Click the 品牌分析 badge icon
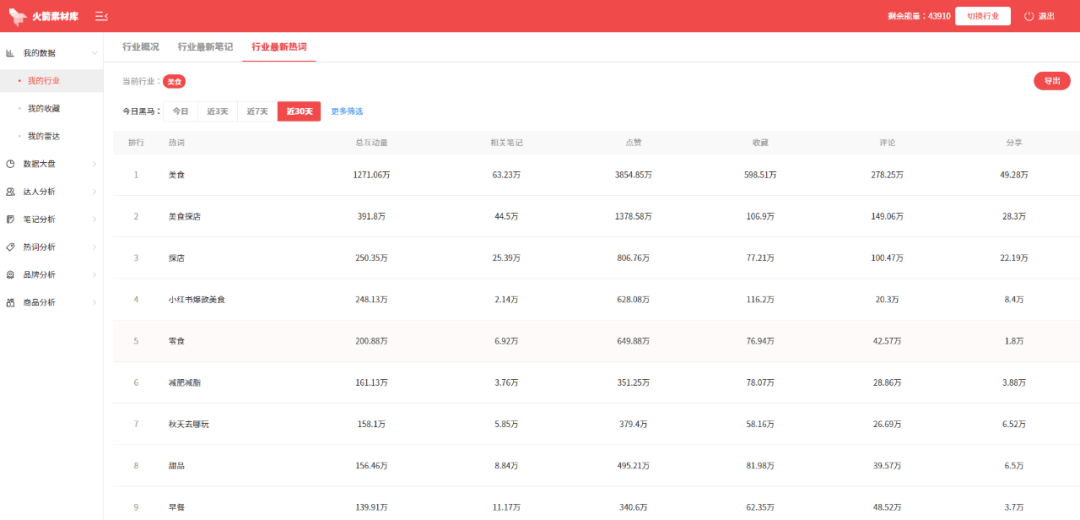 pyautogui.click(x=10, y=275)
